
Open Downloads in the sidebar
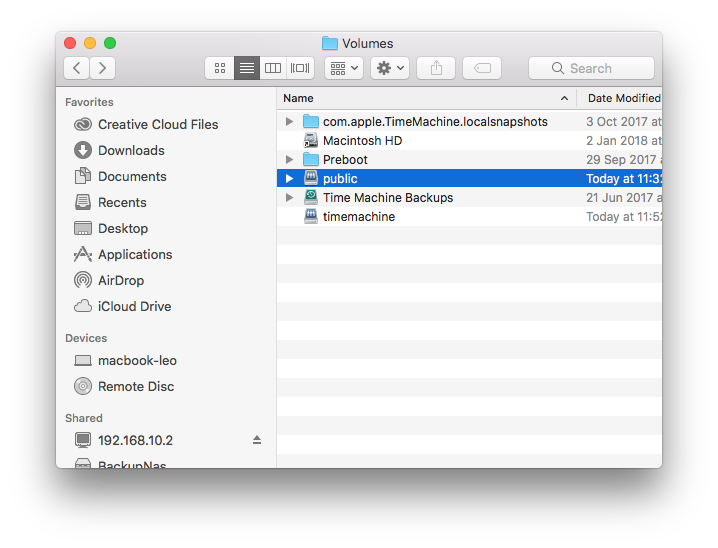[131, 150]
